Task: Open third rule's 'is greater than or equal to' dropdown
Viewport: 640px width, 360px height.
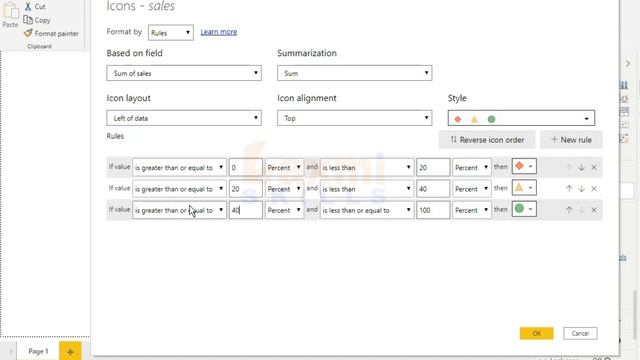Action: click(x=179, y=210)
